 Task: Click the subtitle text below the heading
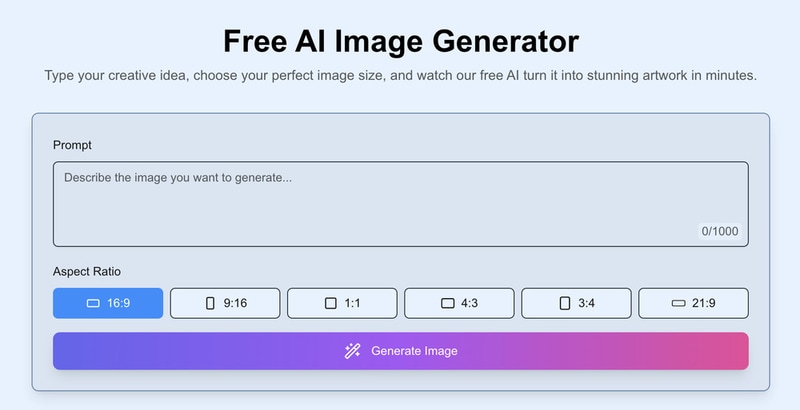click(x=400, y=76)
